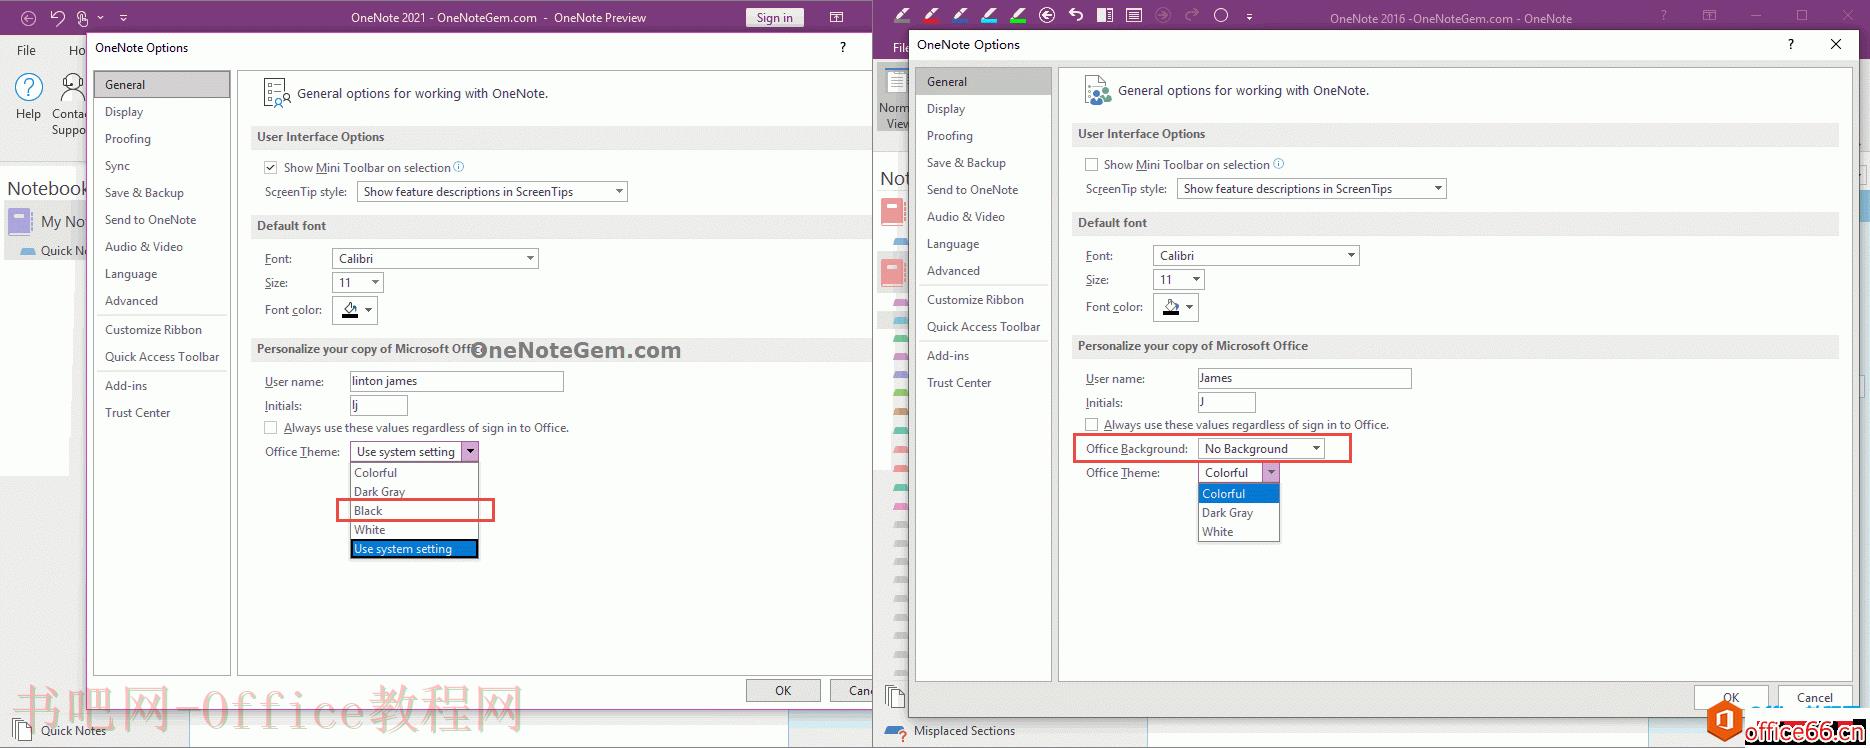
Task: Choose White theme in left dropdown list
Action: pos(414,529)
